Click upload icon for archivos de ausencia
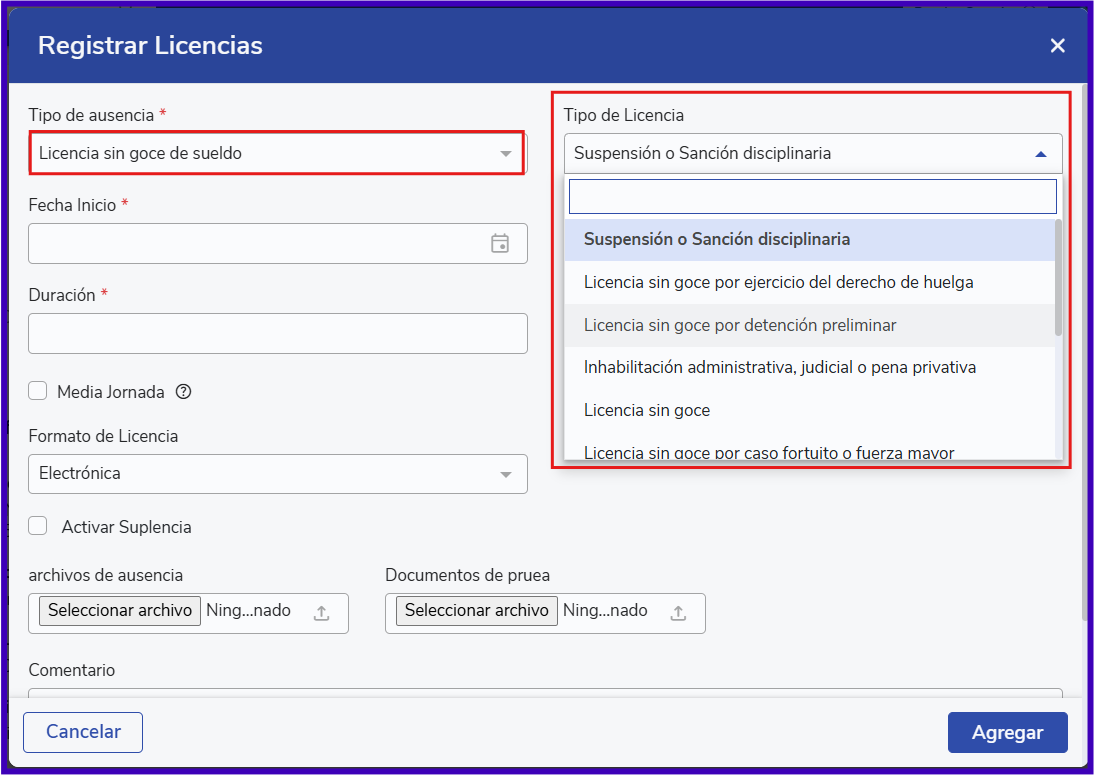Screen dimensions: 1094x775 (x=321, y=613)
